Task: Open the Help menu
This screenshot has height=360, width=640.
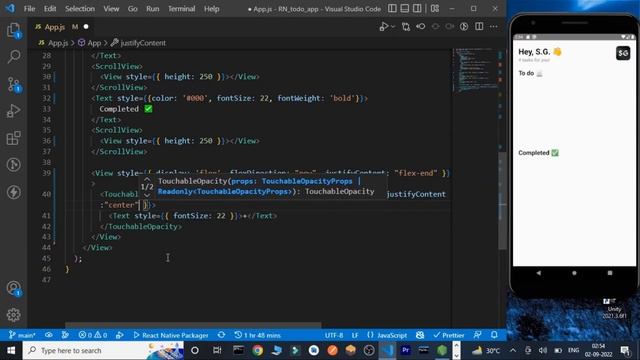Action: [211, 9]
